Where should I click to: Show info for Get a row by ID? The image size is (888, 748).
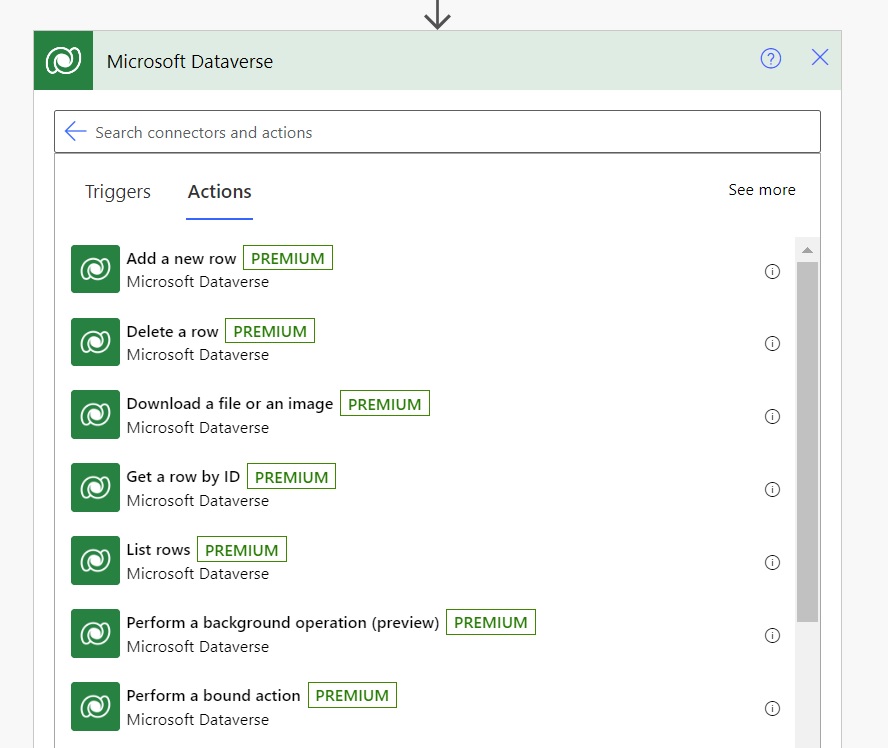point(772,489)
